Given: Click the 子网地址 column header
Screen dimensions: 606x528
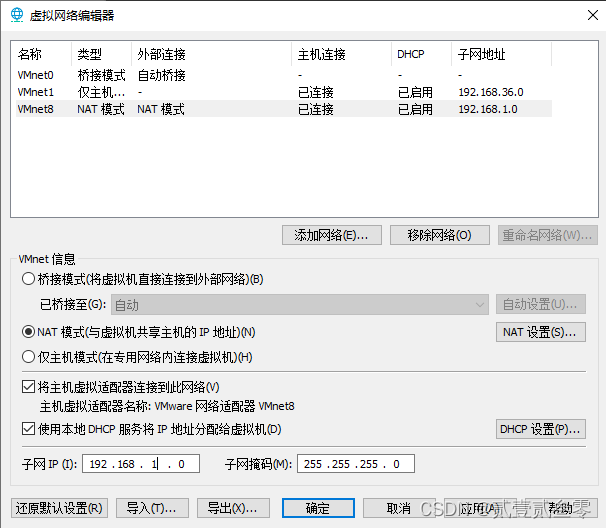Looking at the screenshot, I should pos(502,54).
